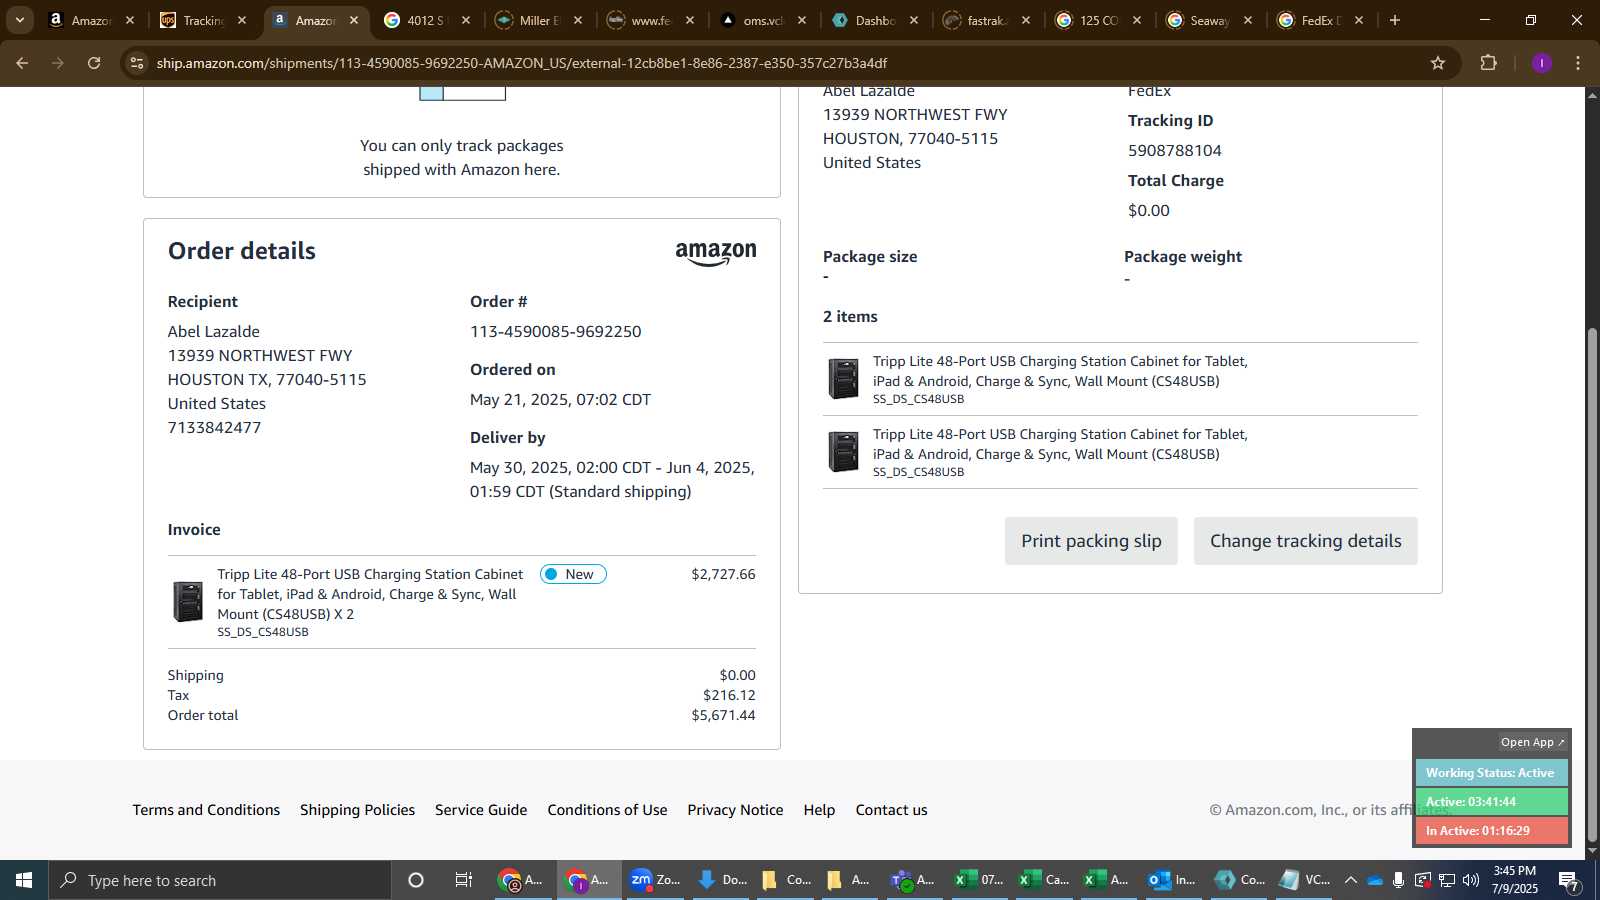This screenshot has width=1600, height=900.
Task: Select order number 113-4590085-9692250
Action: [556, 331]
